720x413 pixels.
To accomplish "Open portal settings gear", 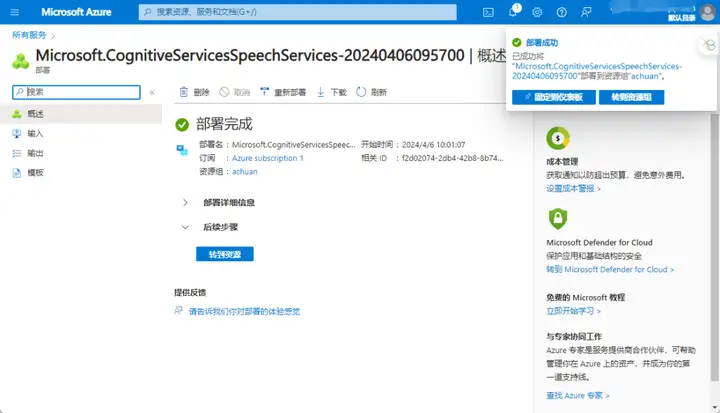I will 537,12.
